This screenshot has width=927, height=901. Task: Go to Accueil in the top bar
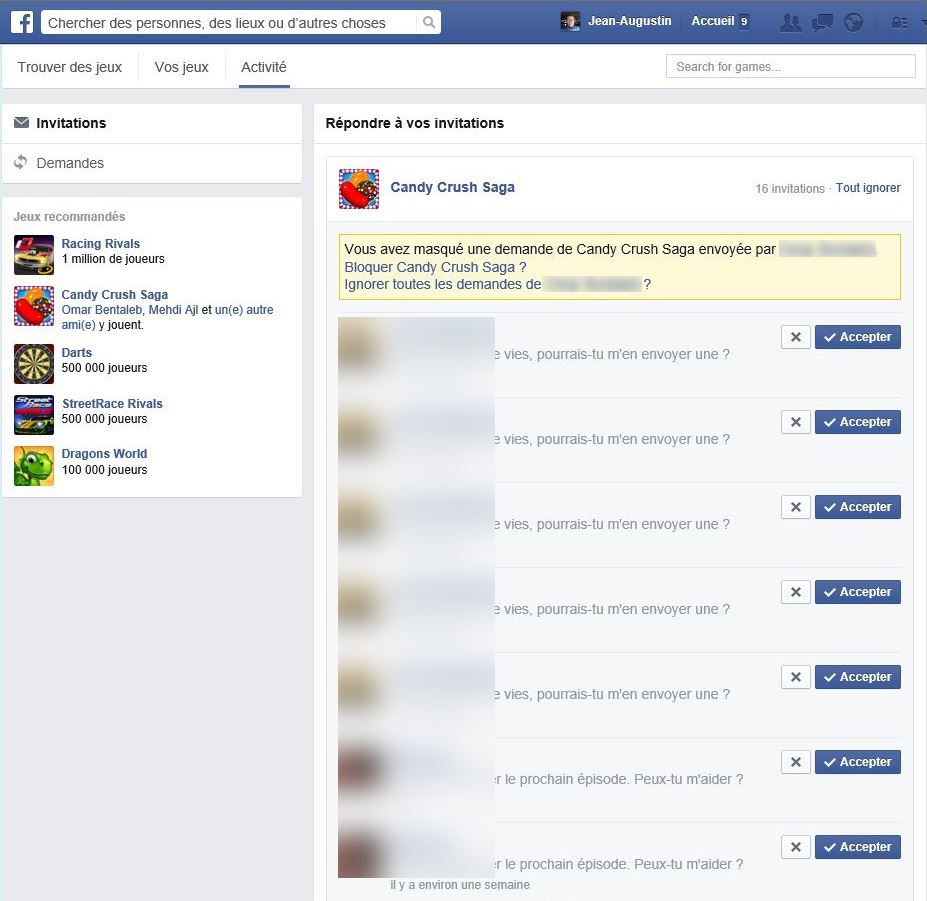pos(713,21)
